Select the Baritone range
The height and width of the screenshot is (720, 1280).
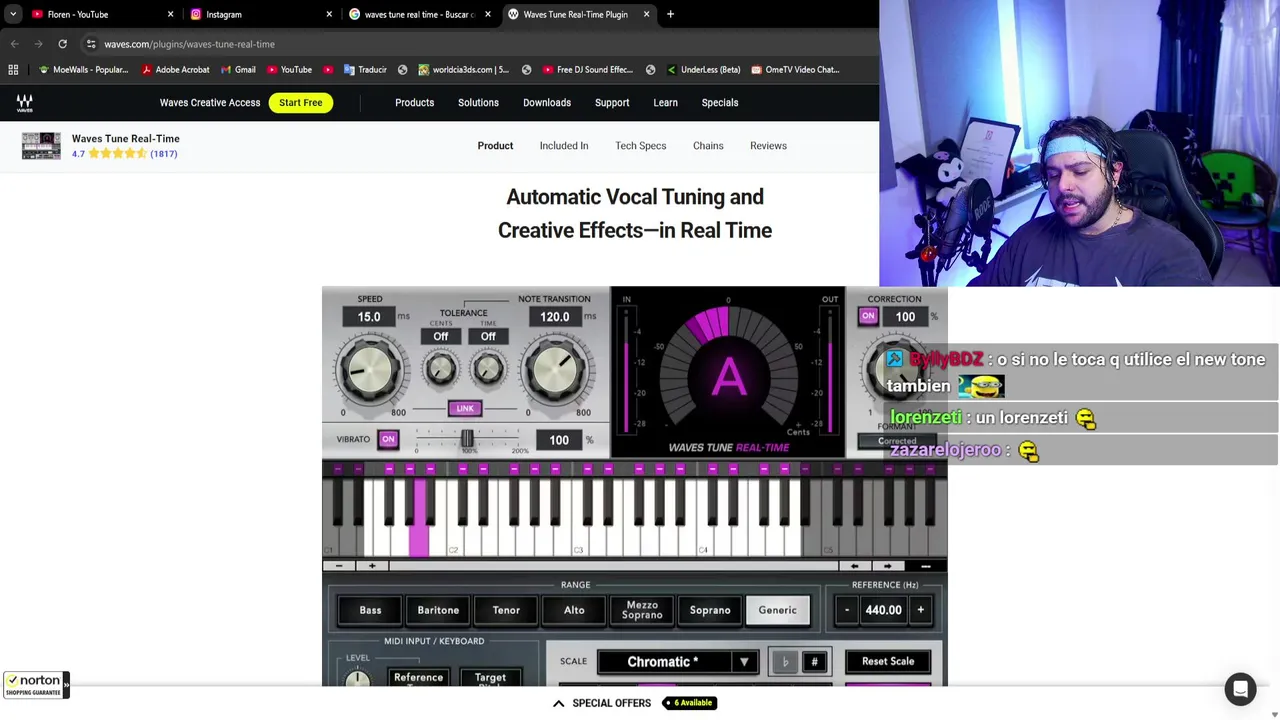(438, 610)
